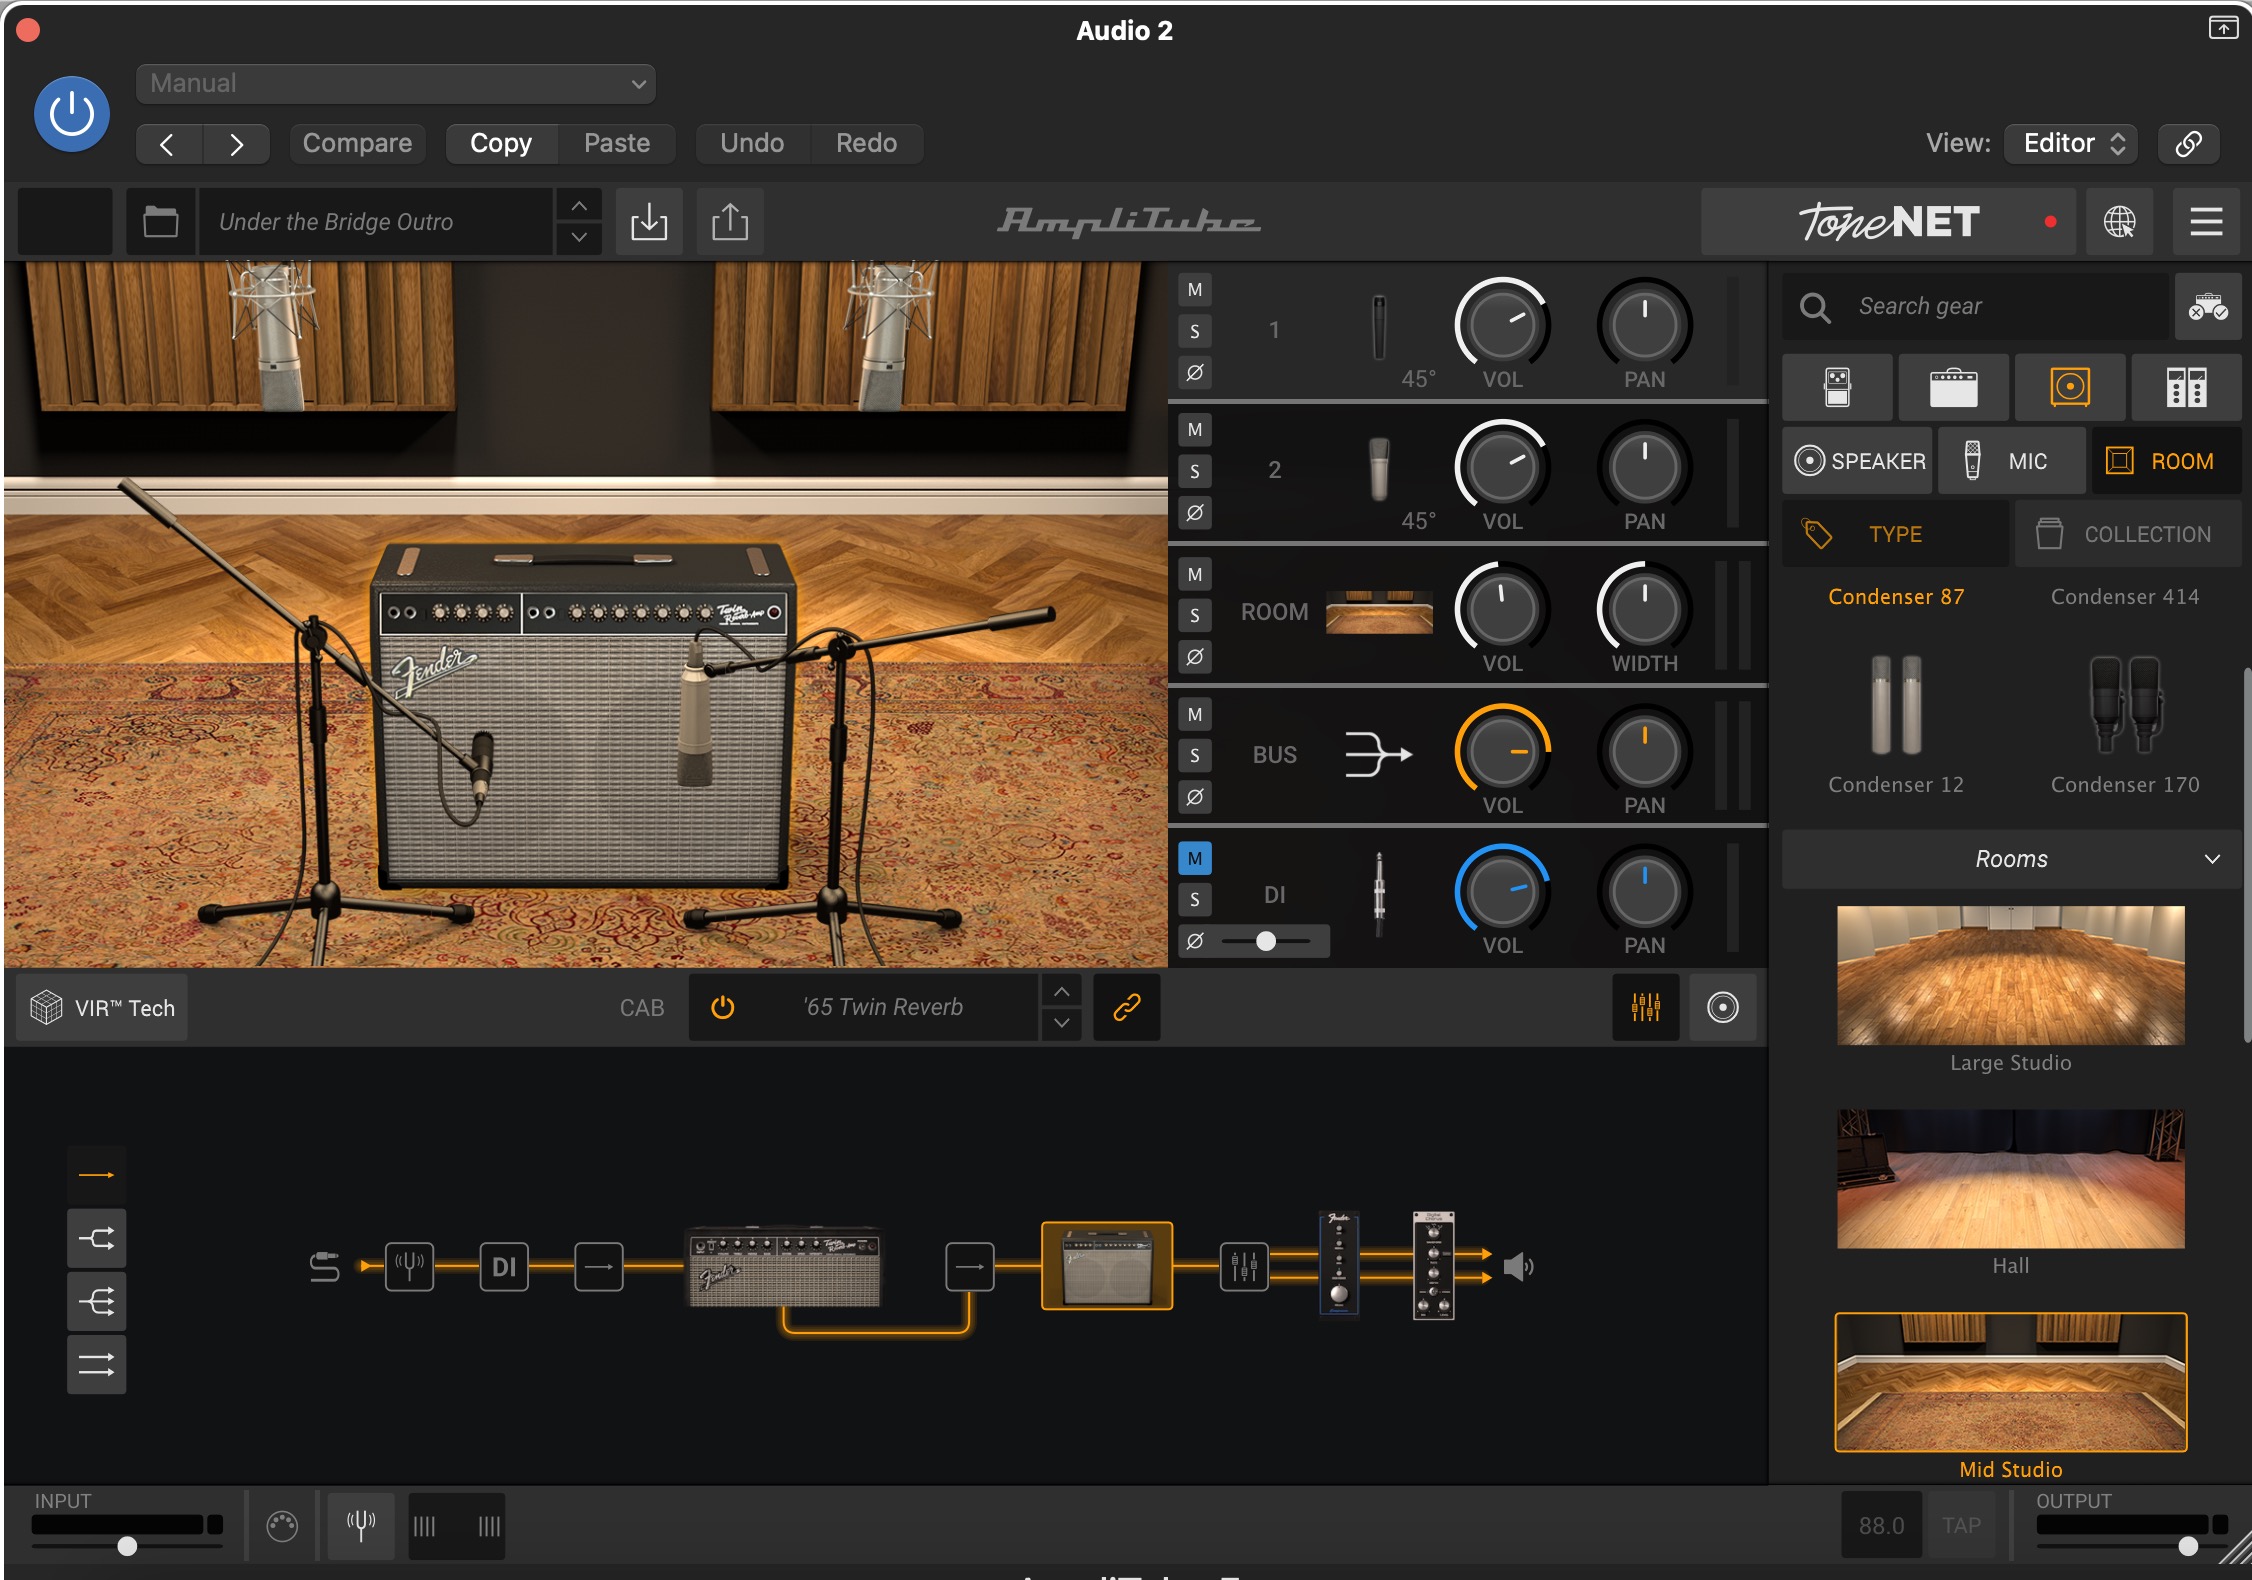Viewport: 2252px width, 1580px height.
Task: Select the cabinet block in signal chain
Action: coord(1106,1266)
